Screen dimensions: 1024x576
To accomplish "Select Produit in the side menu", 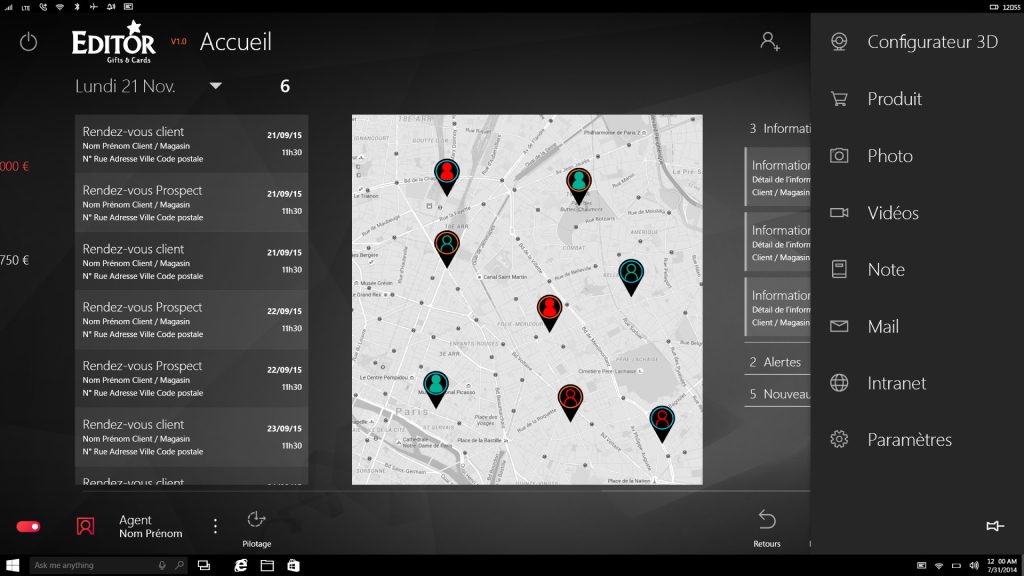I will tap(894, 99).
